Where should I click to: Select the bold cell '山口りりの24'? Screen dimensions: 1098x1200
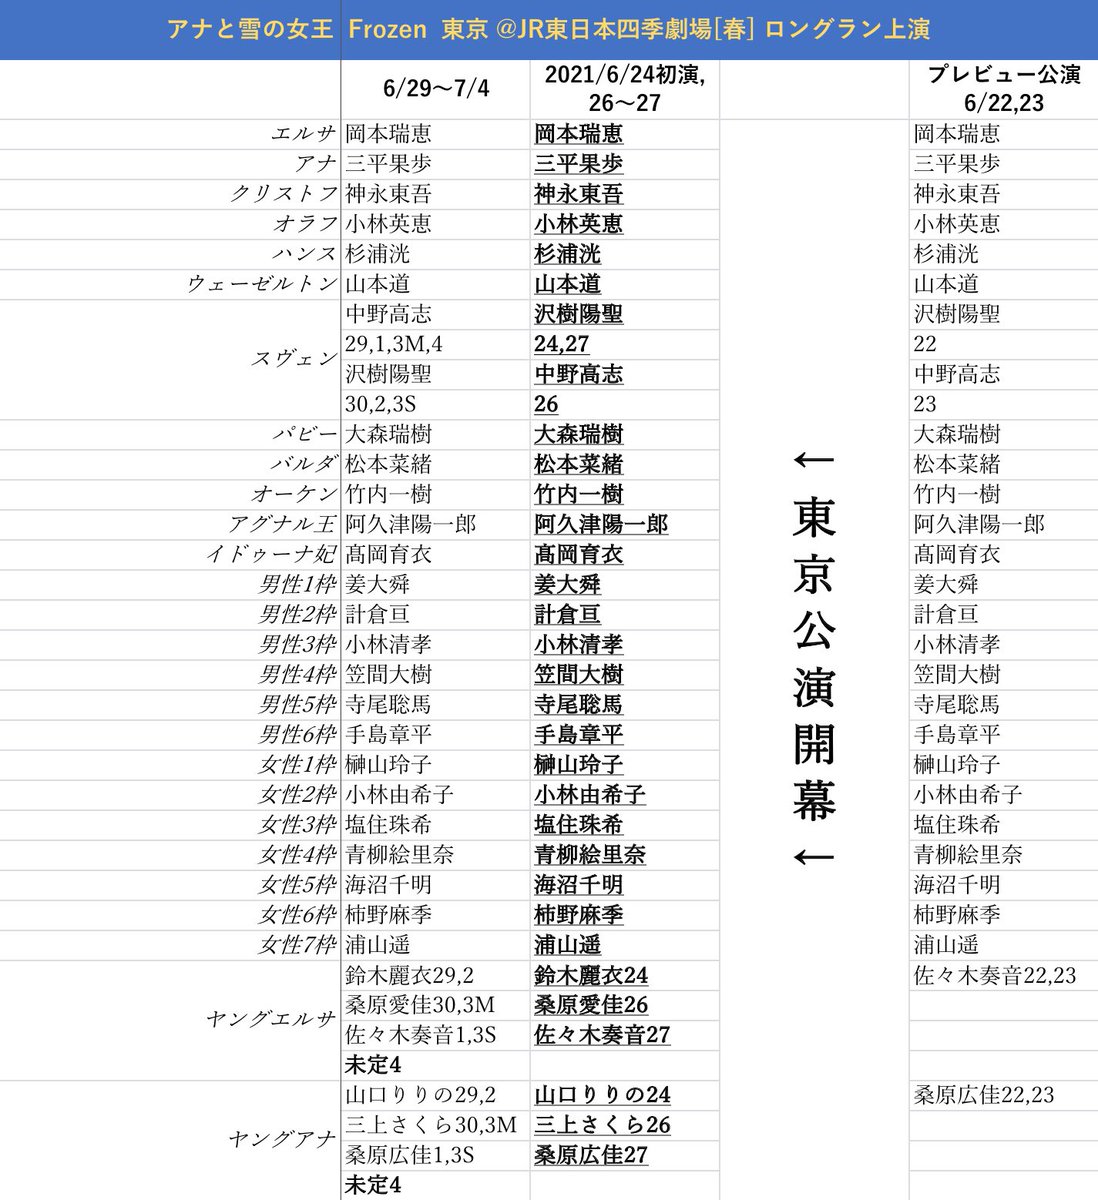(x=625, y=1095)
